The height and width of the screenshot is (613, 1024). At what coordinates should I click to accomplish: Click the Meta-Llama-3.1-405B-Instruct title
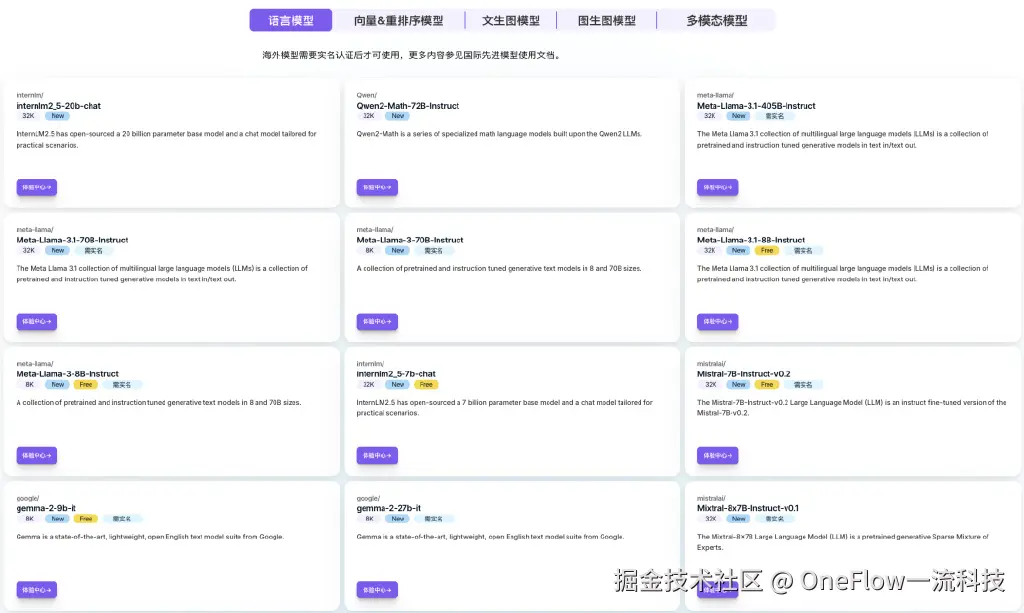point(756,106)
